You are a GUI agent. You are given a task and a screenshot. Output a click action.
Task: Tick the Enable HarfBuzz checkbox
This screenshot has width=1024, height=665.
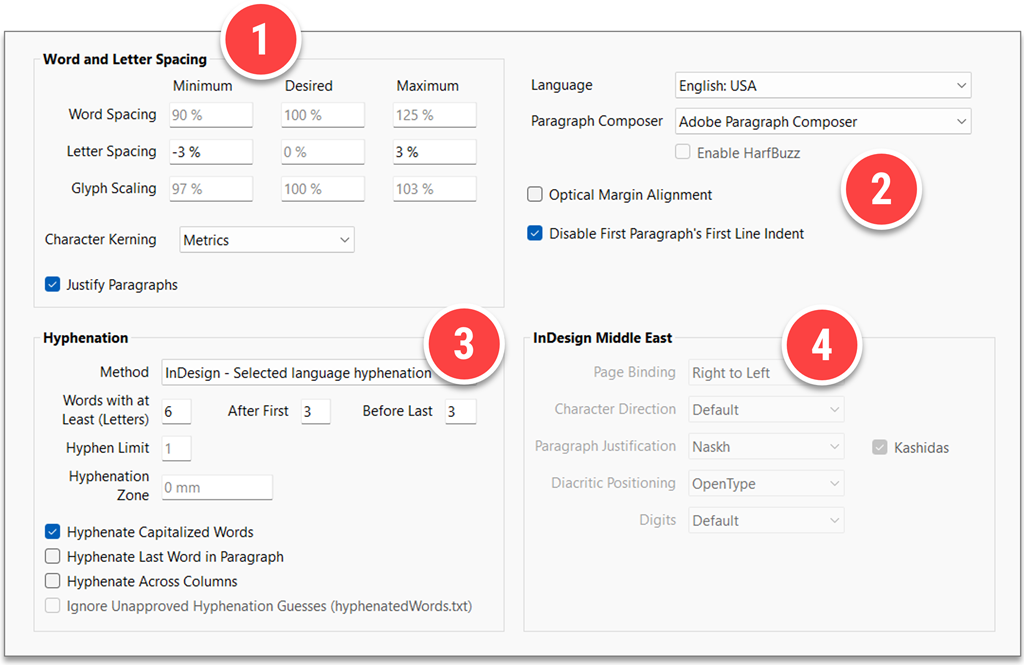click(682, 152)
